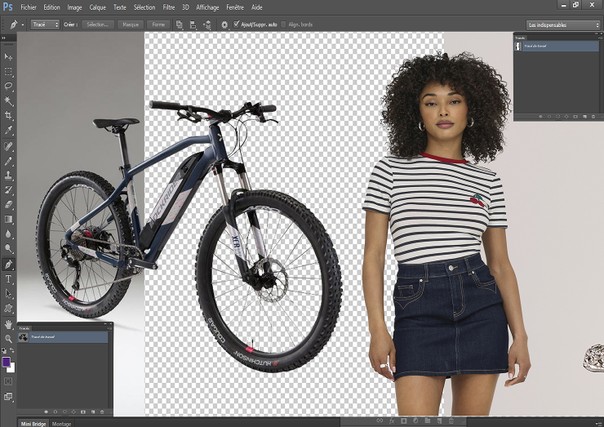Select the Move tool at top of toolbox

[9, 59]
